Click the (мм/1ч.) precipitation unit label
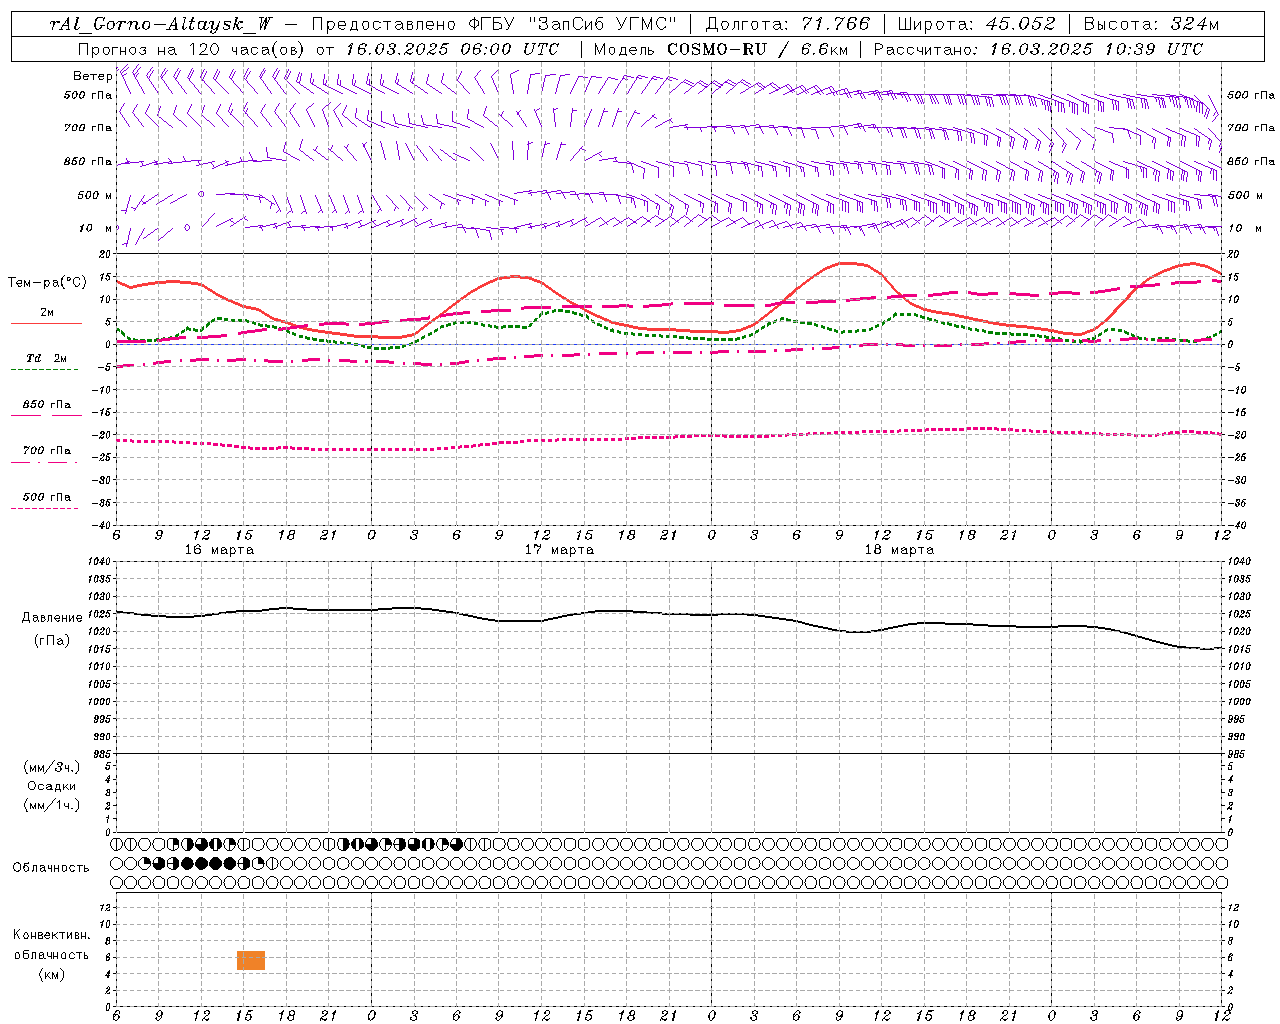Image resolution: width=1280 pixels, height=1024 pixels. tap(52, 805)
